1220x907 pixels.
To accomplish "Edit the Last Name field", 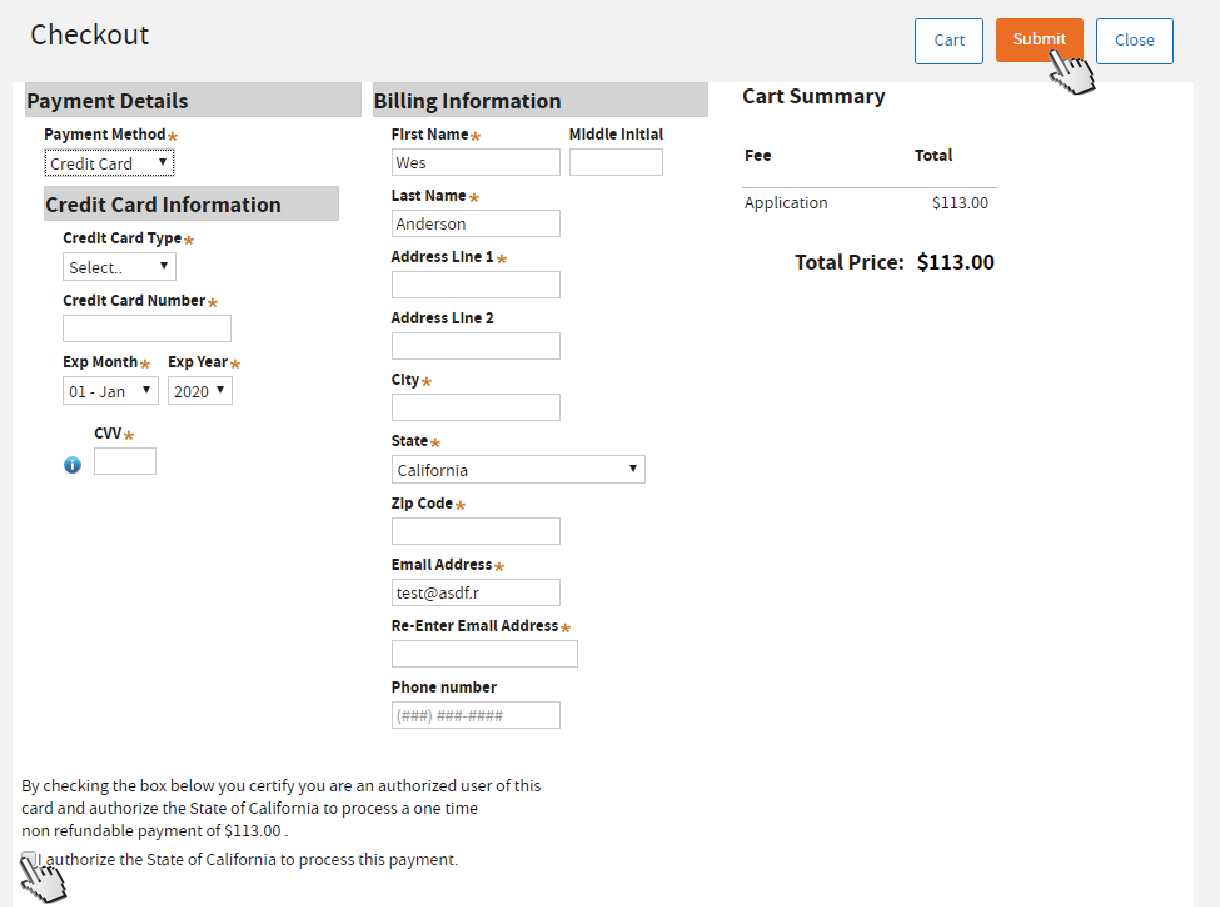I will pos(475,224).
